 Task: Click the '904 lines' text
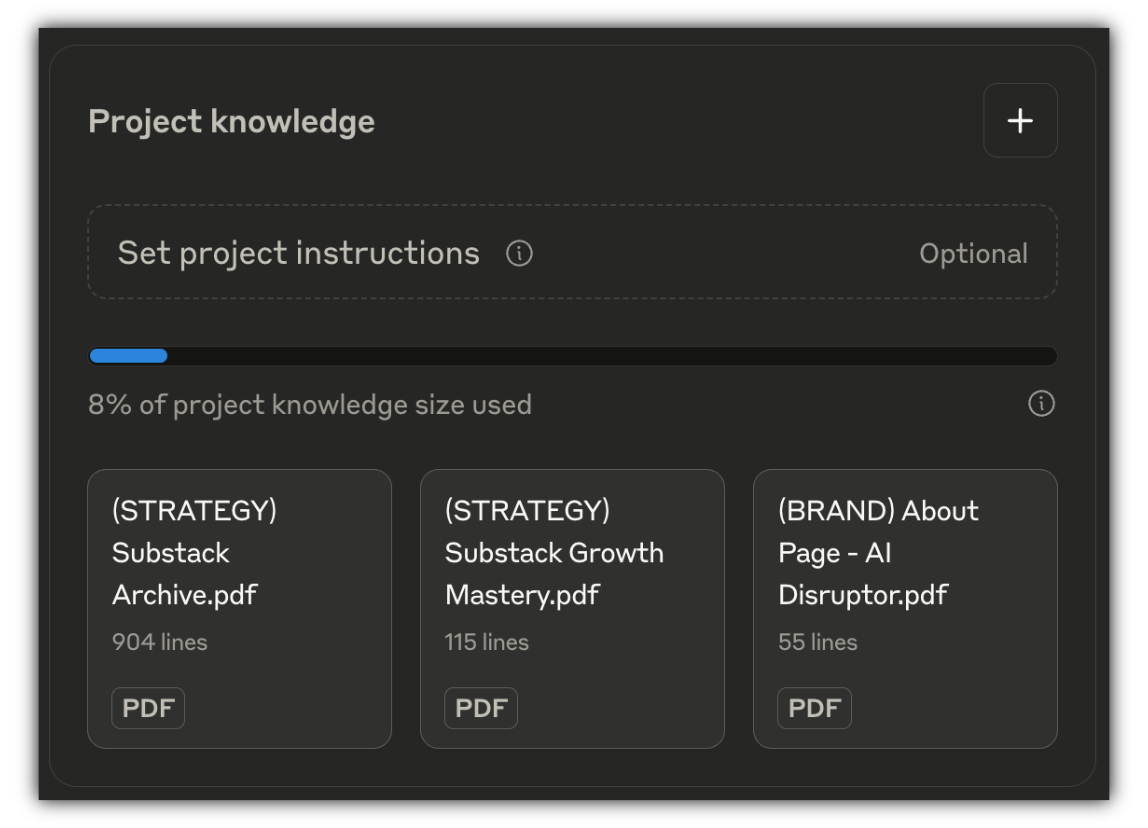(x=160, y=642)
